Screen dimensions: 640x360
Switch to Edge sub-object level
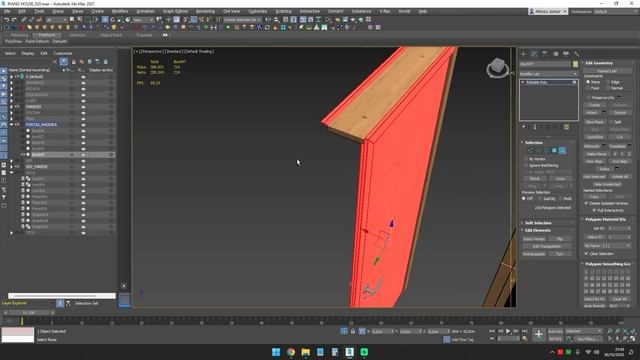tap(538, 151)
